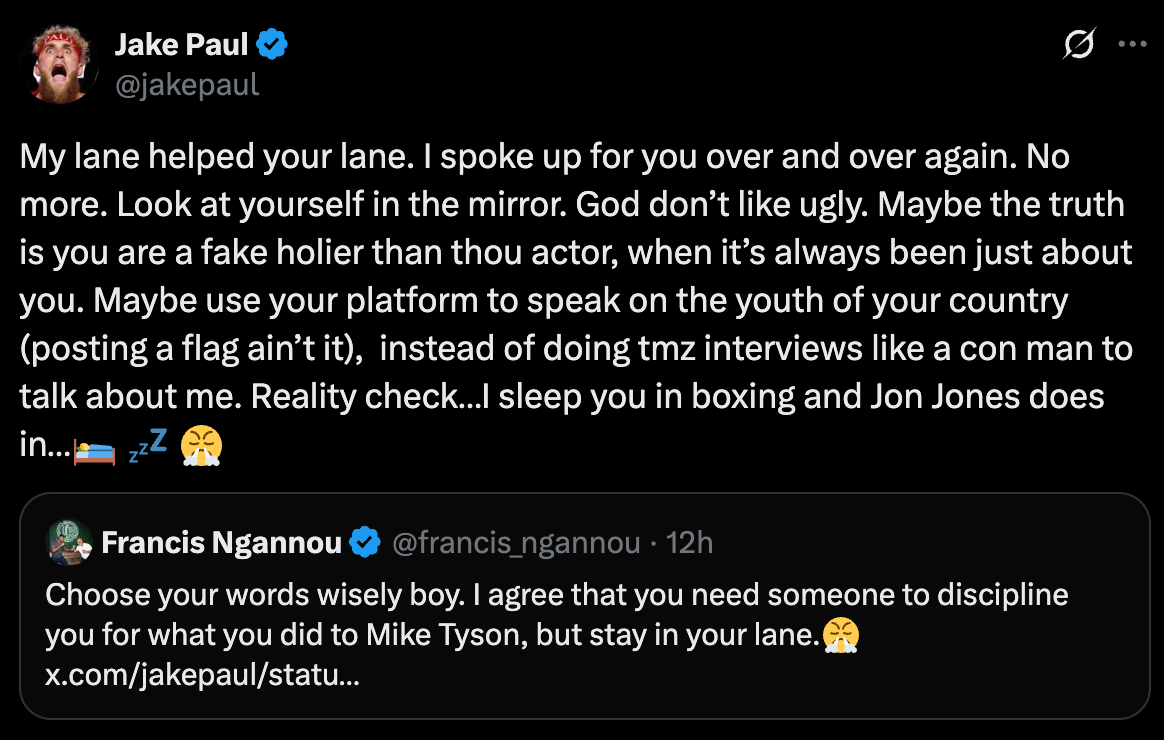
Task: Click the 12h timestamp
Action: [x=690, y=543]
